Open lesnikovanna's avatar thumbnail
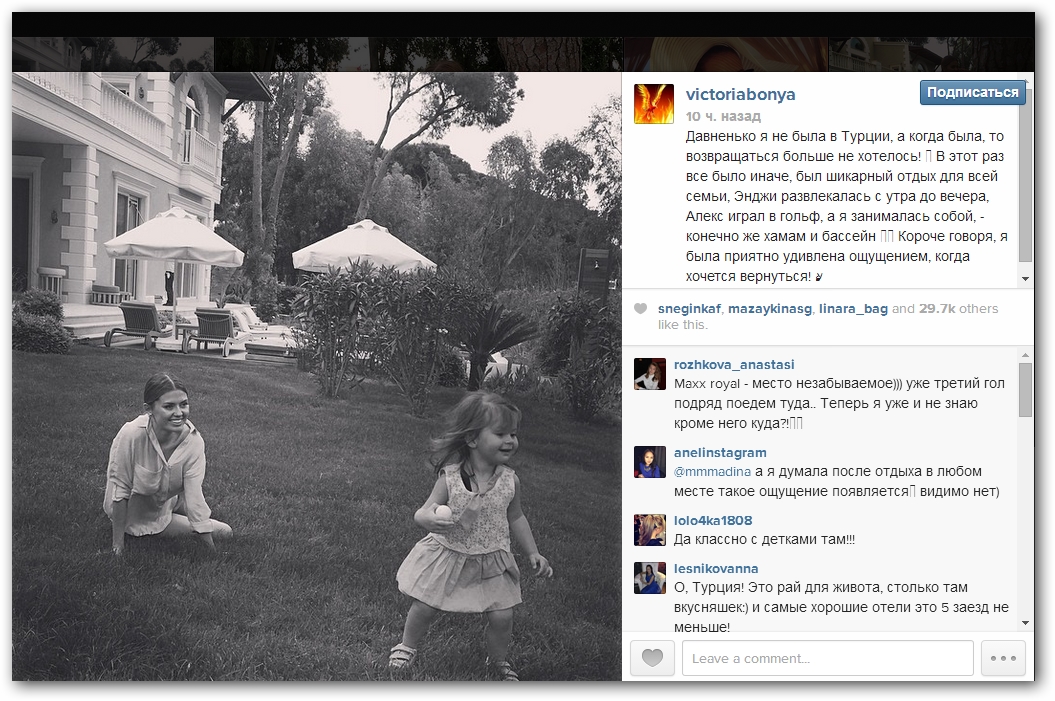 click(650, 578)
